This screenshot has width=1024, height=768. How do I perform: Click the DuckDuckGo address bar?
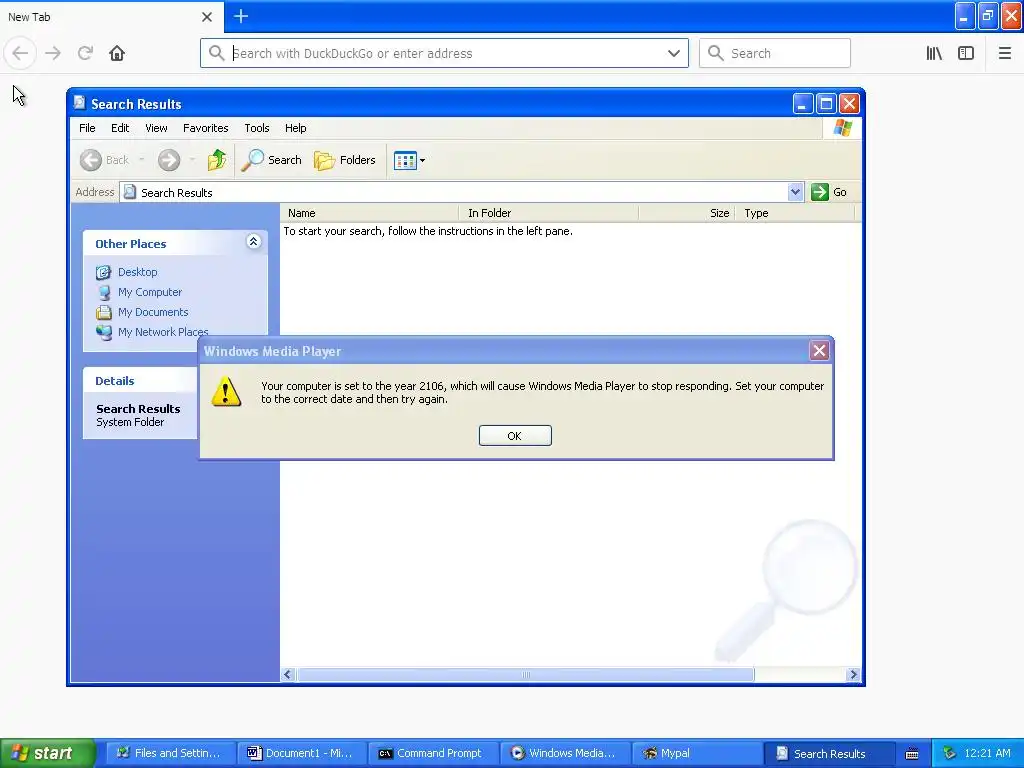tap(444, 53)
